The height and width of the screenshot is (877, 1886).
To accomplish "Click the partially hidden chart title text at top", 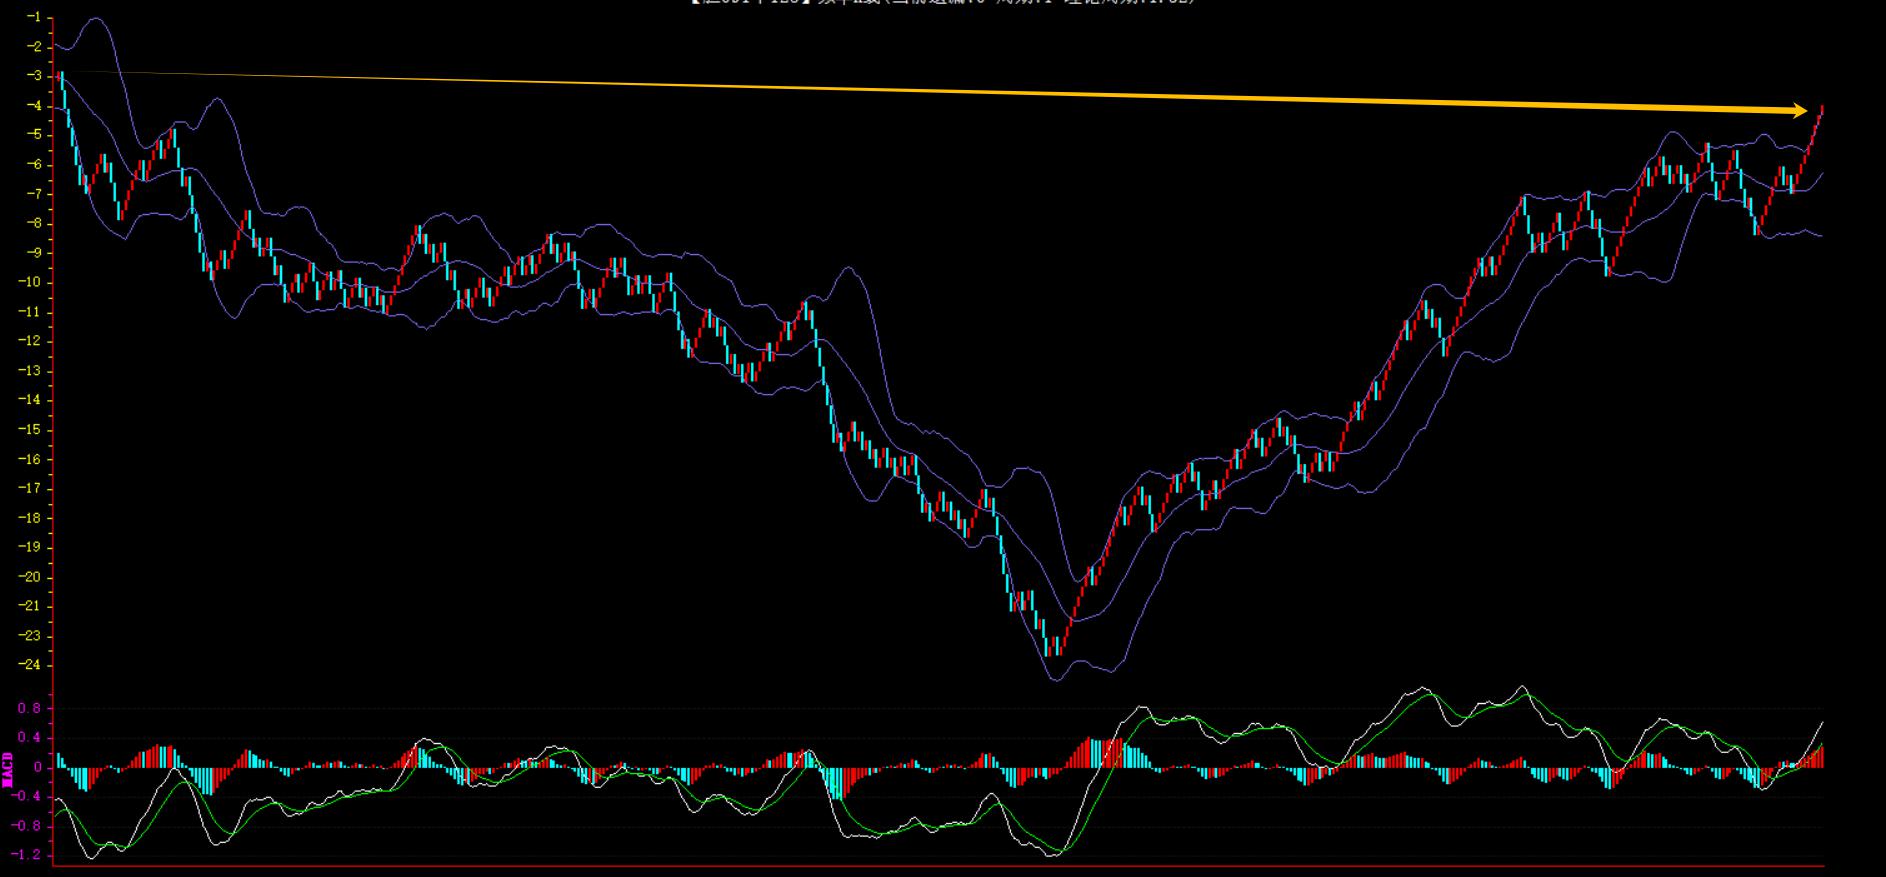I will click(942, 3).
